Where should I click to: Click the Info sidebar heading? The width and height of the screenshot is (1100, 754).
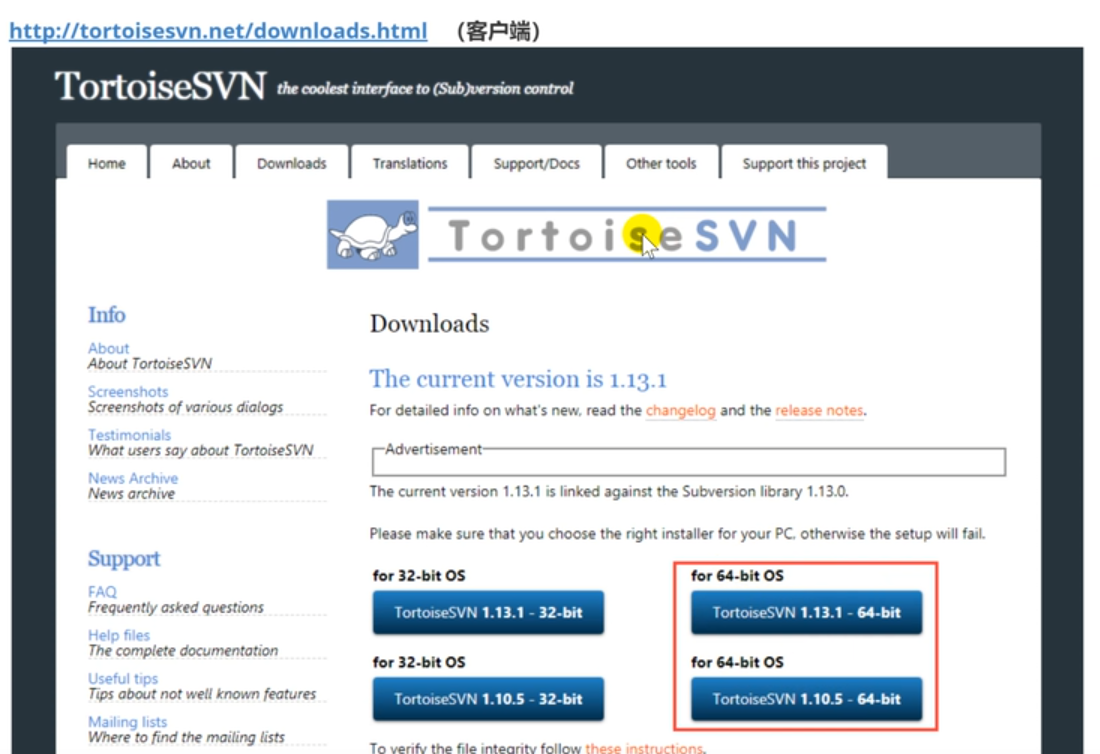[x=107, y=315]
